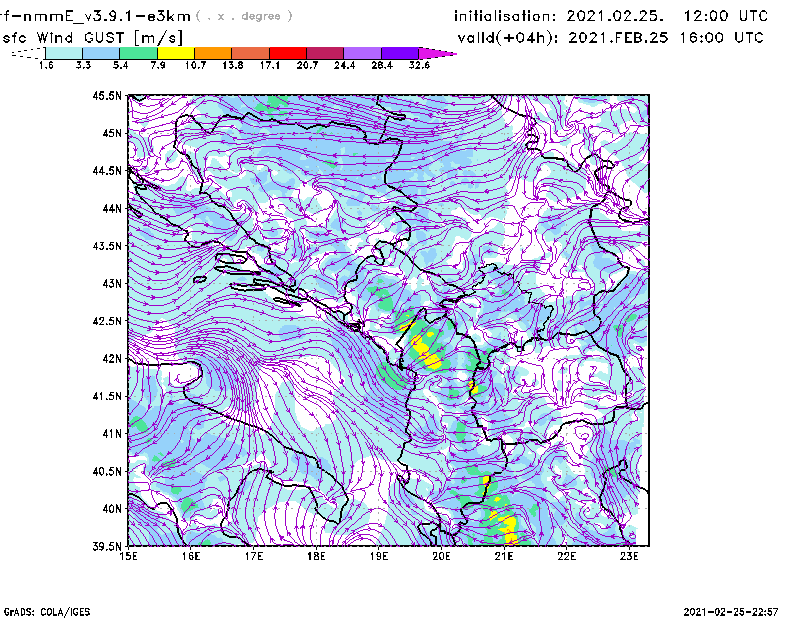Click the magenta arrow end of colorbar
Viewport: 800px width, 618px height.
(x=437, y=53)
